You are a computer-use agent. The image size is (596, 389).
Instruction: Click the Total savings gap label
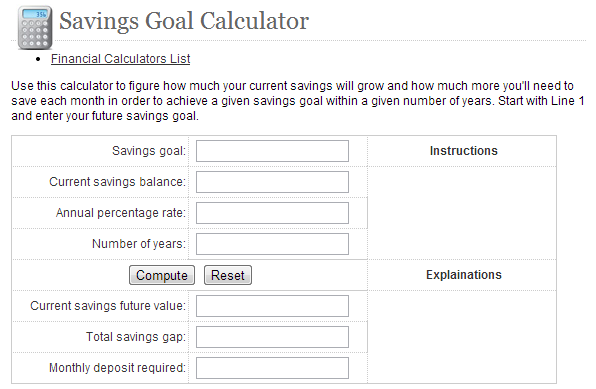(136, 337)
